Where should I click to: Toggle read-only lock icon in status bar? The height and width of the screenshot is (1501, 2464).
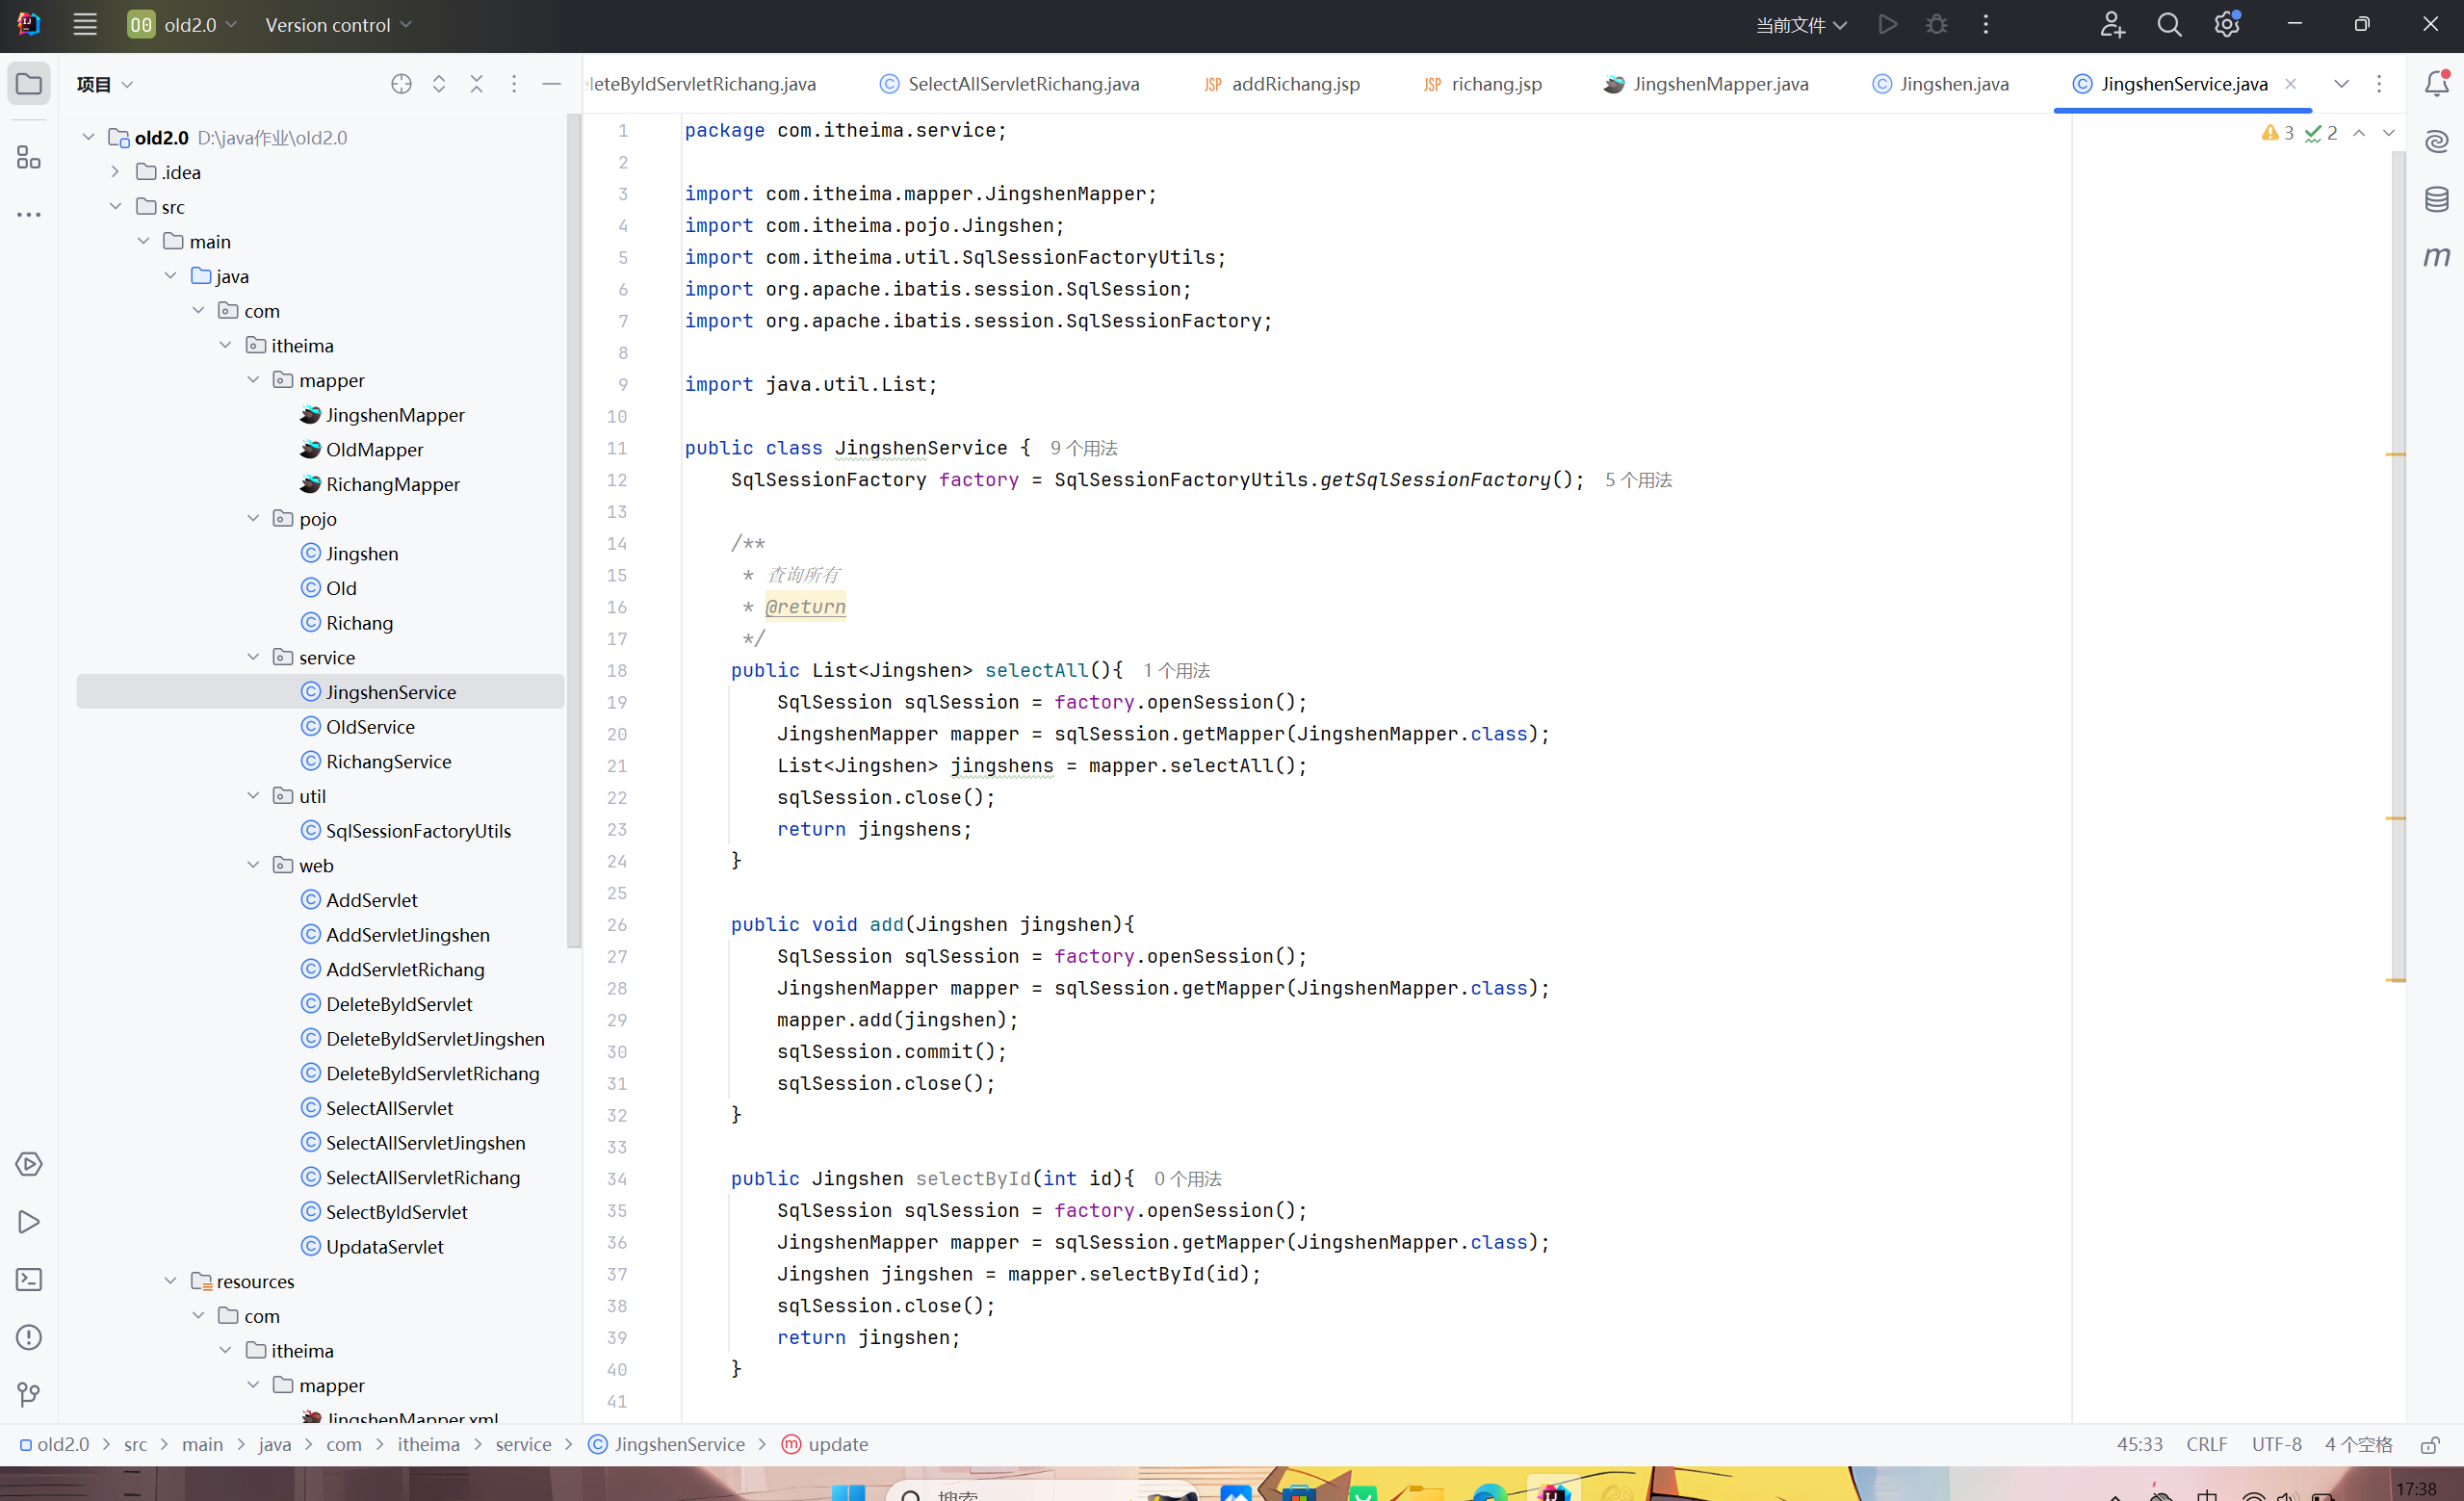pyautogui.click(x=2430, y=1444)
